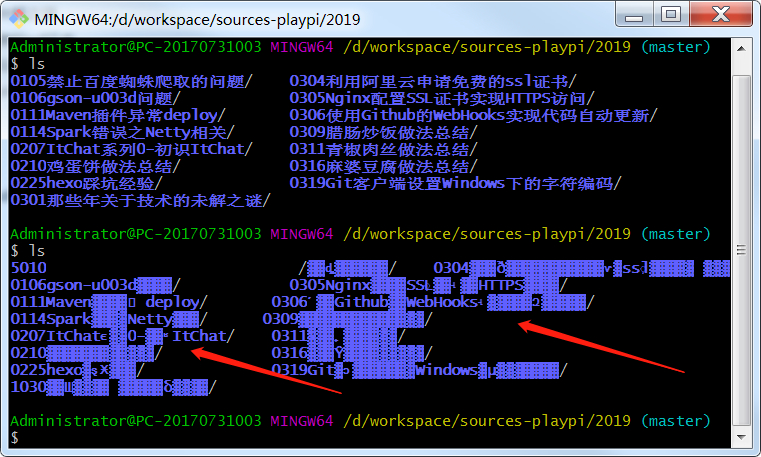Image resolution: width=761 pixels, height=457 pixels.
Task: Click garbled entry containing Github WebHooks
Action: (433, 302)
